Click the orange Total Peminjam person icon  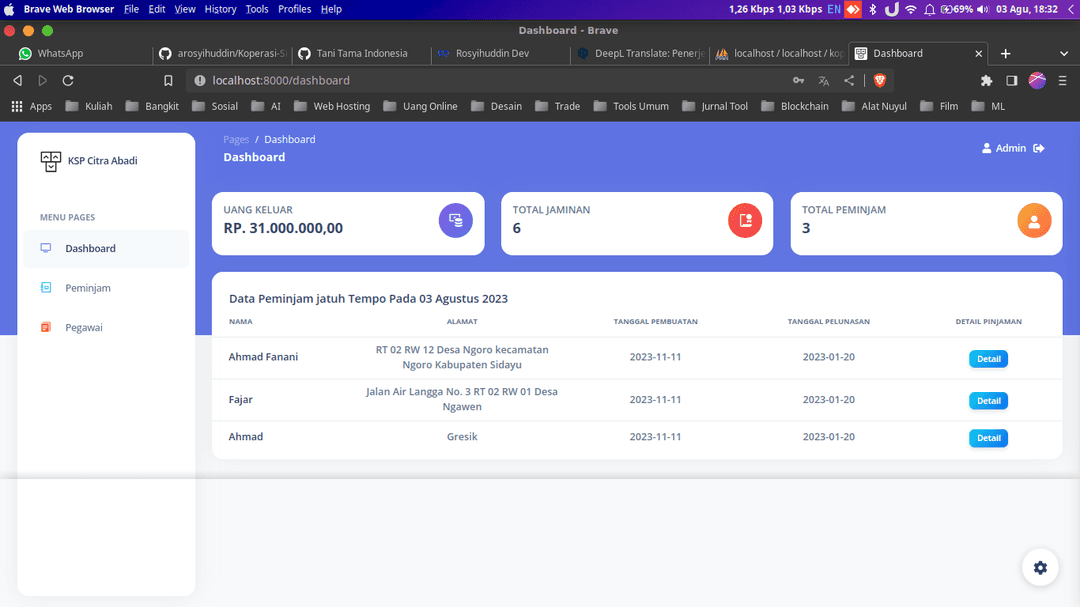pos(1034,220)
